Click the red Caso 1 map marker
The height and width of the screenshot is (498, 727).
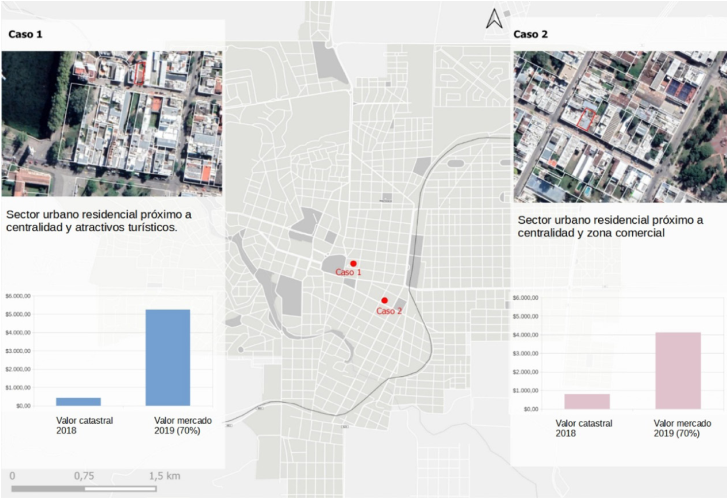click(353, 264)
